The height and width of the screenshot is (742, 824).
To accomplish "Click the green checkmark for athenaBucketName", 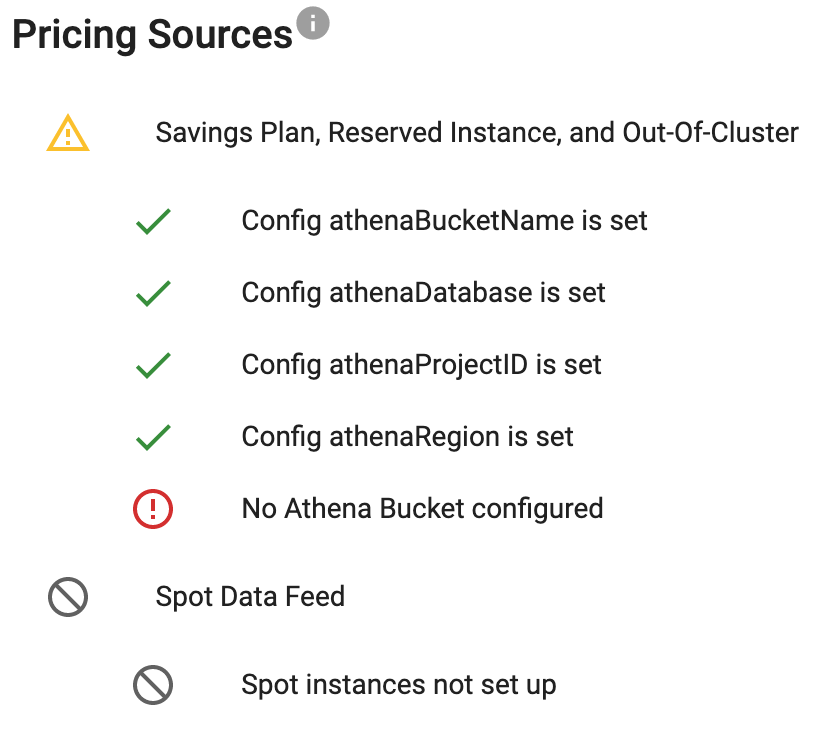I will coord(153,221).
